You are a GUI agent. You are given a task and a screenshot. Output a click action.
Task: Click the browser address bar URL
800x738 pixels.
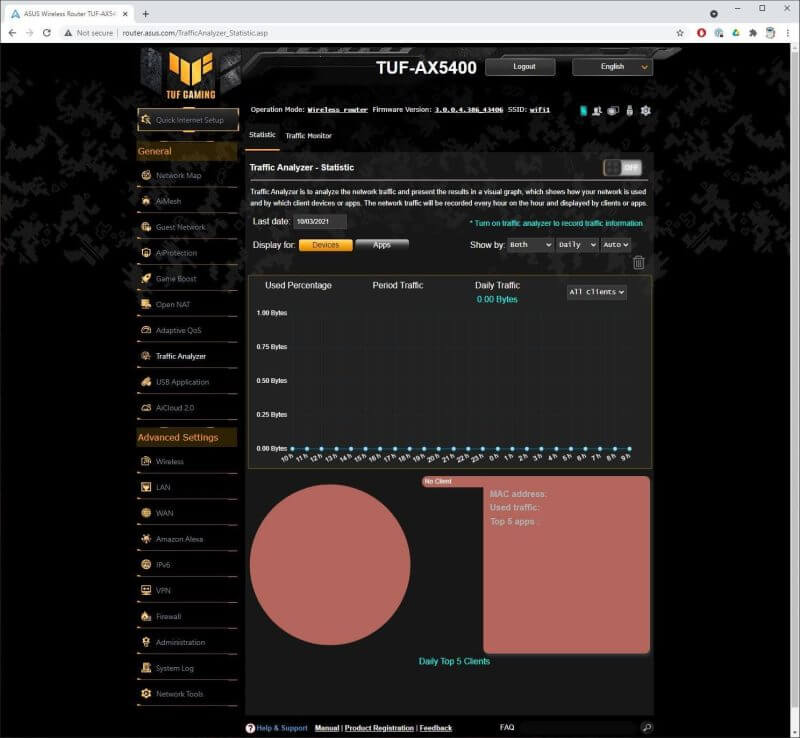pos(195,33)
